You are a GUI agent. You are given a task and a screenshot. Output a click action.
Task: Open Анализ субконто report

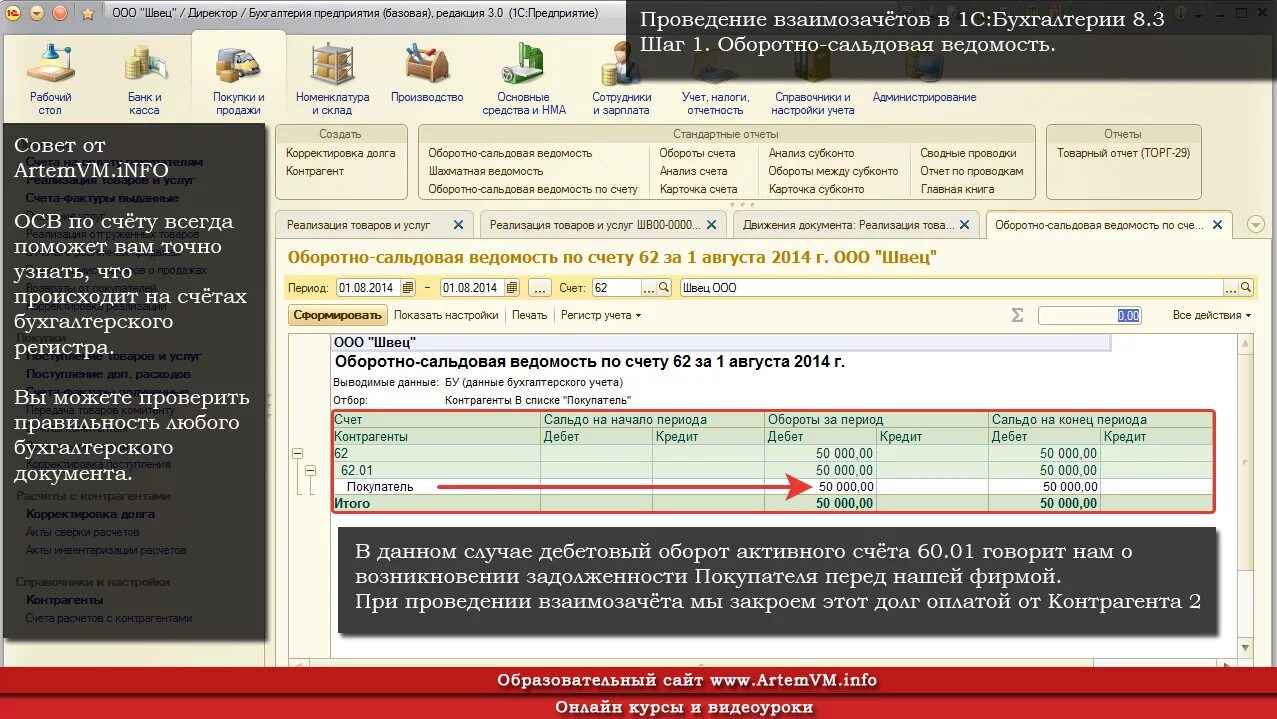tap(811, 153)
